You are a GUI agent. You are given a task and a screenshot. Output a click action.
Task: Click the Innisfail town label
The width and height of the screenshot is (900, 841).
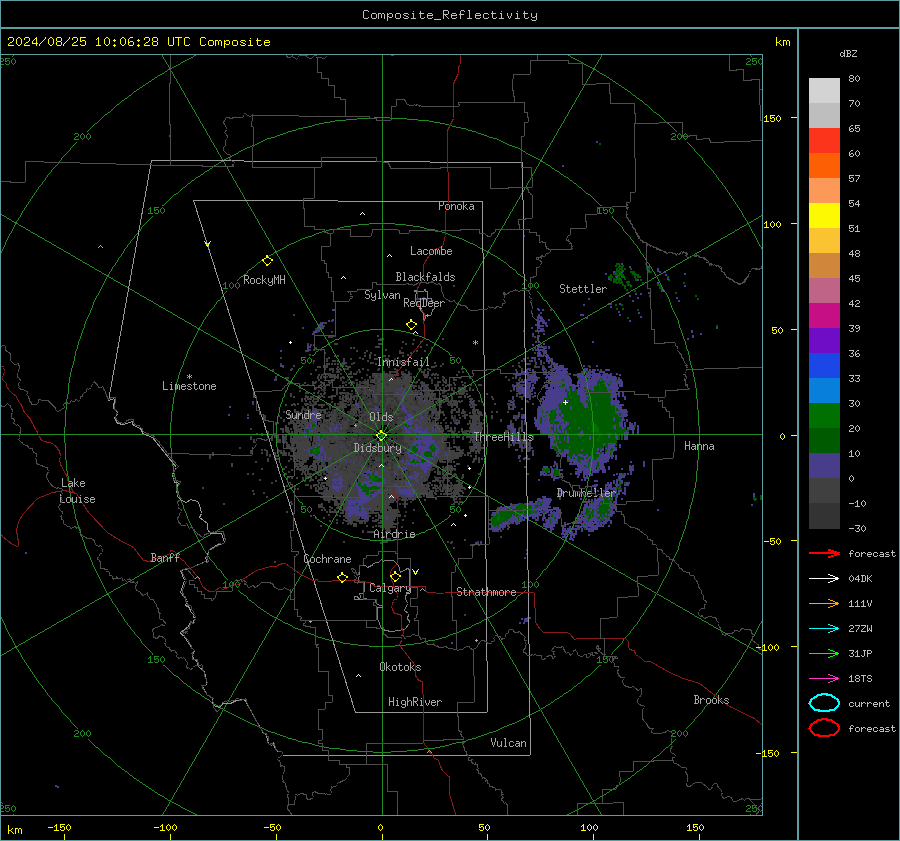click(x=403, y=362)
